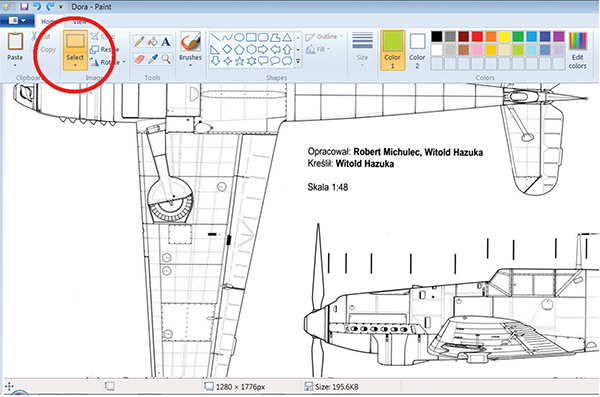
Task: Expand the Select options arrow
Action: tap(75, 65)
